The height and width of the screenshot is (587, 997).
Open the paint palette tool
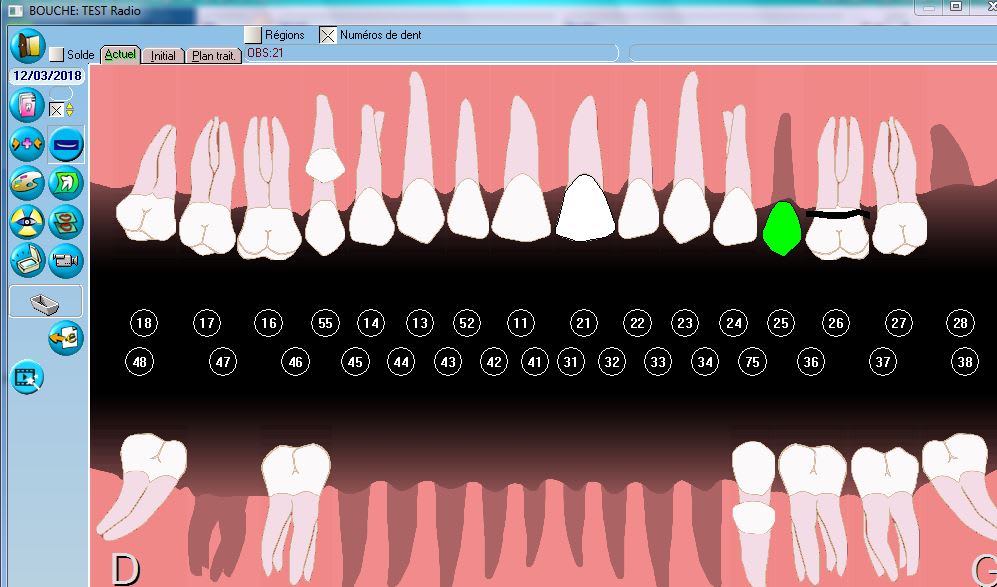[27, 183]
